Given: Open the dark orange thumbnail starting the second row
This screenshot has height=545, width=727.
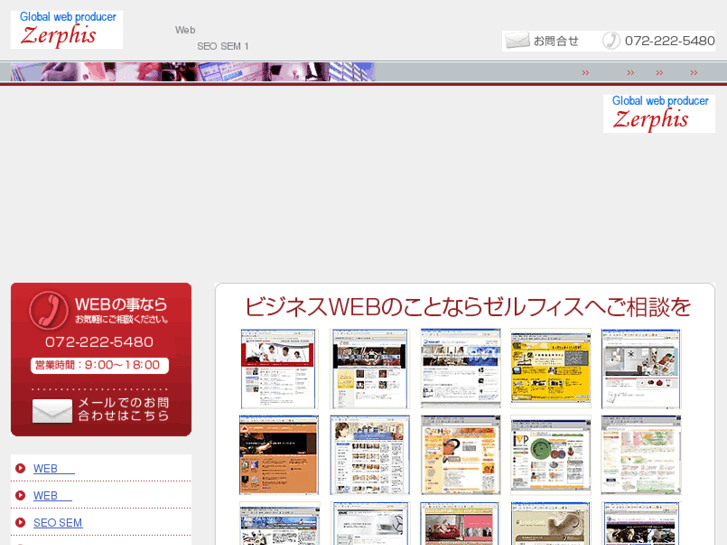Looking at the screenshot, I should point(278,454).
